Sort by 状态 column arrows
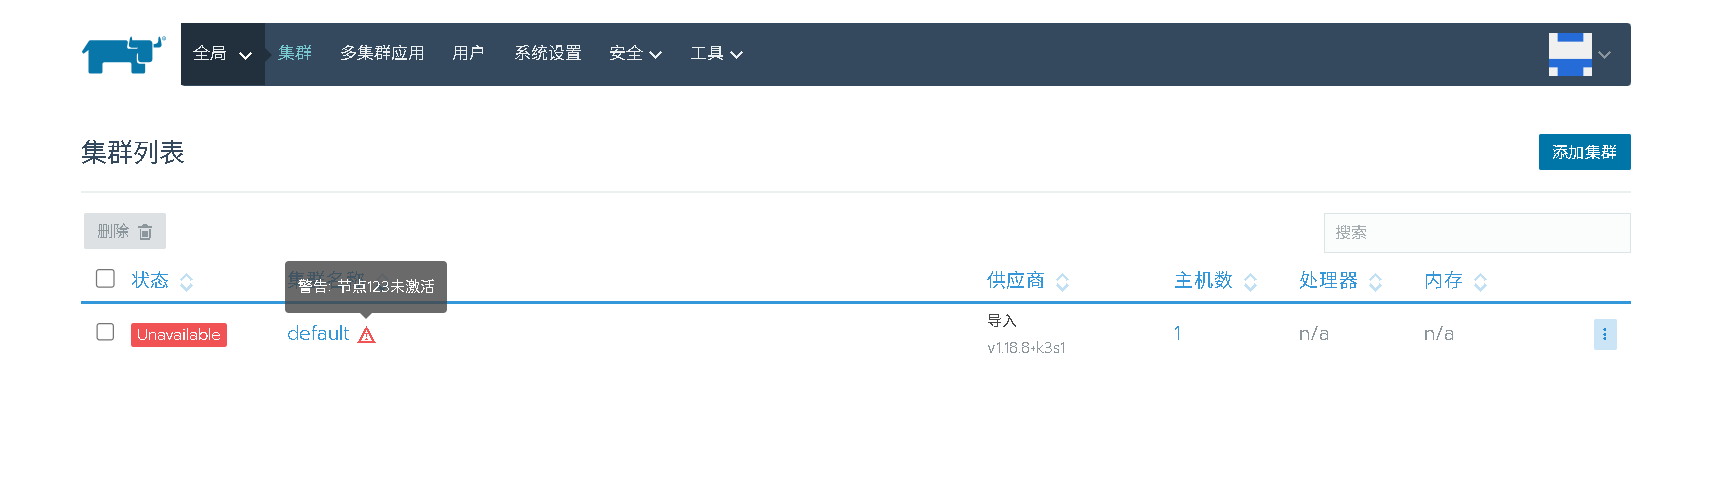The image size is (1710, 501). [x=186, y=282]
